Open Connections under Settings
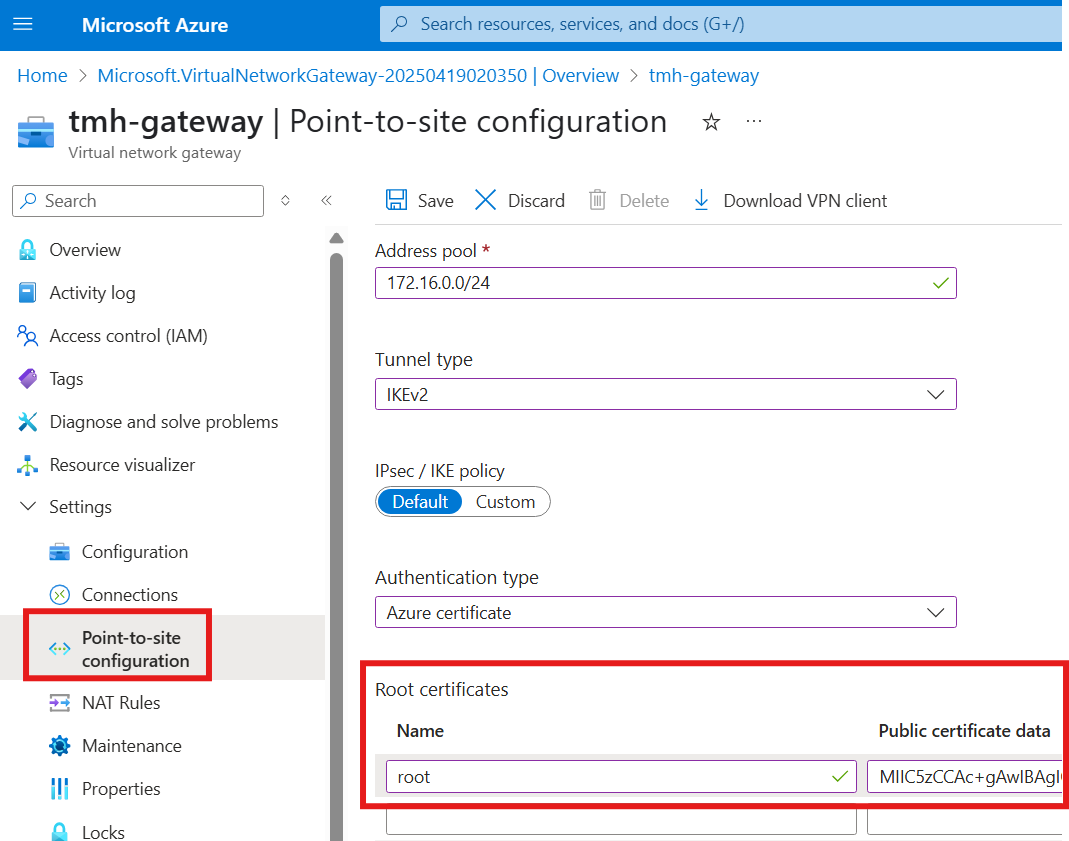Viewport: 1069px width, 841px height. click(x=130, y=595)
